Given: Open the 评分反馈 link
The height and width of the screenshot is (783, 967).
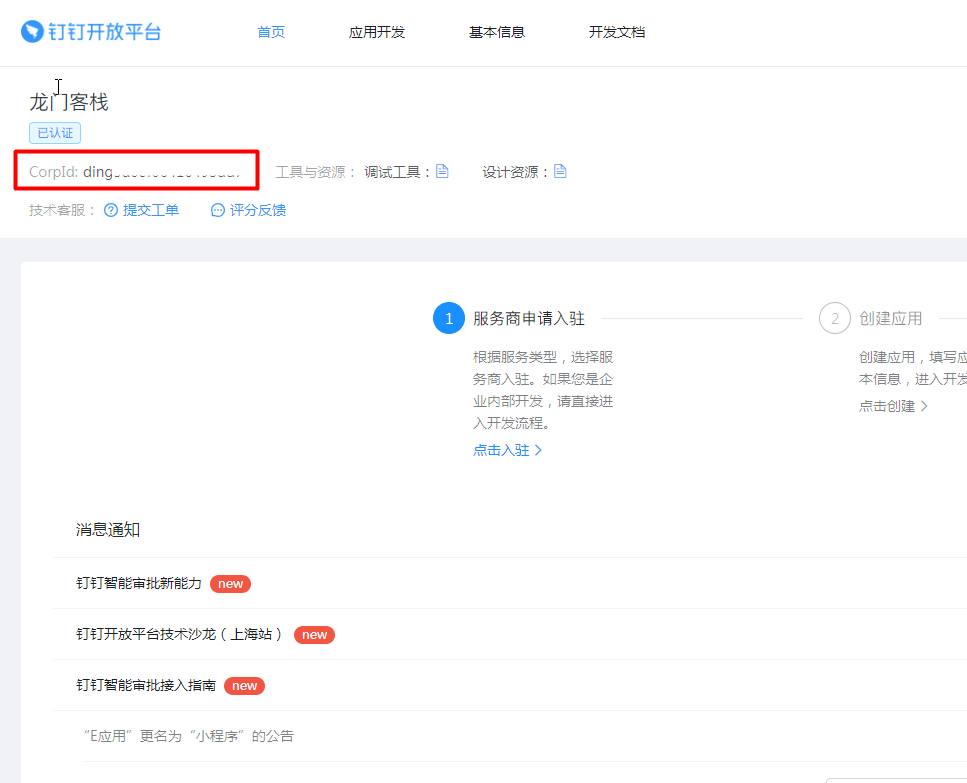Looking at the screenshot, I should [258, 210].
